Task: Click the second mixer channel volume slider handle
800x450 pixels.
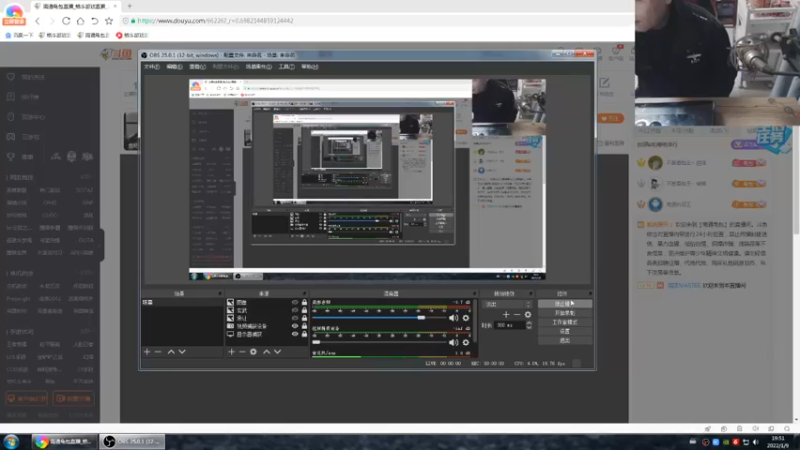Action: [x=316, y=342]
